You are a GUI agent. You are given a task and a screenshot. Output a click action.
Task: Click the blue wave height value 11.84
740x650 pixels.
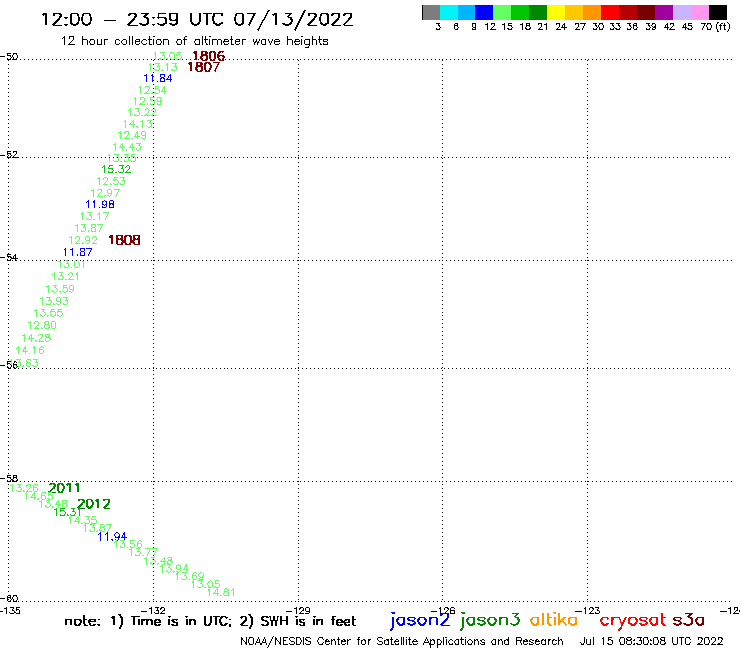pyautogui.click(x=158, y=78)
